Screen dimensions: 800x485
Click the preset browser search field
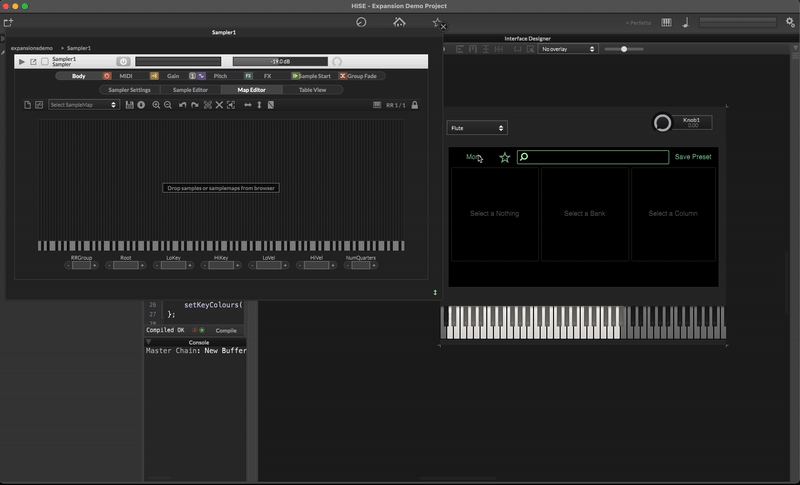593,157
